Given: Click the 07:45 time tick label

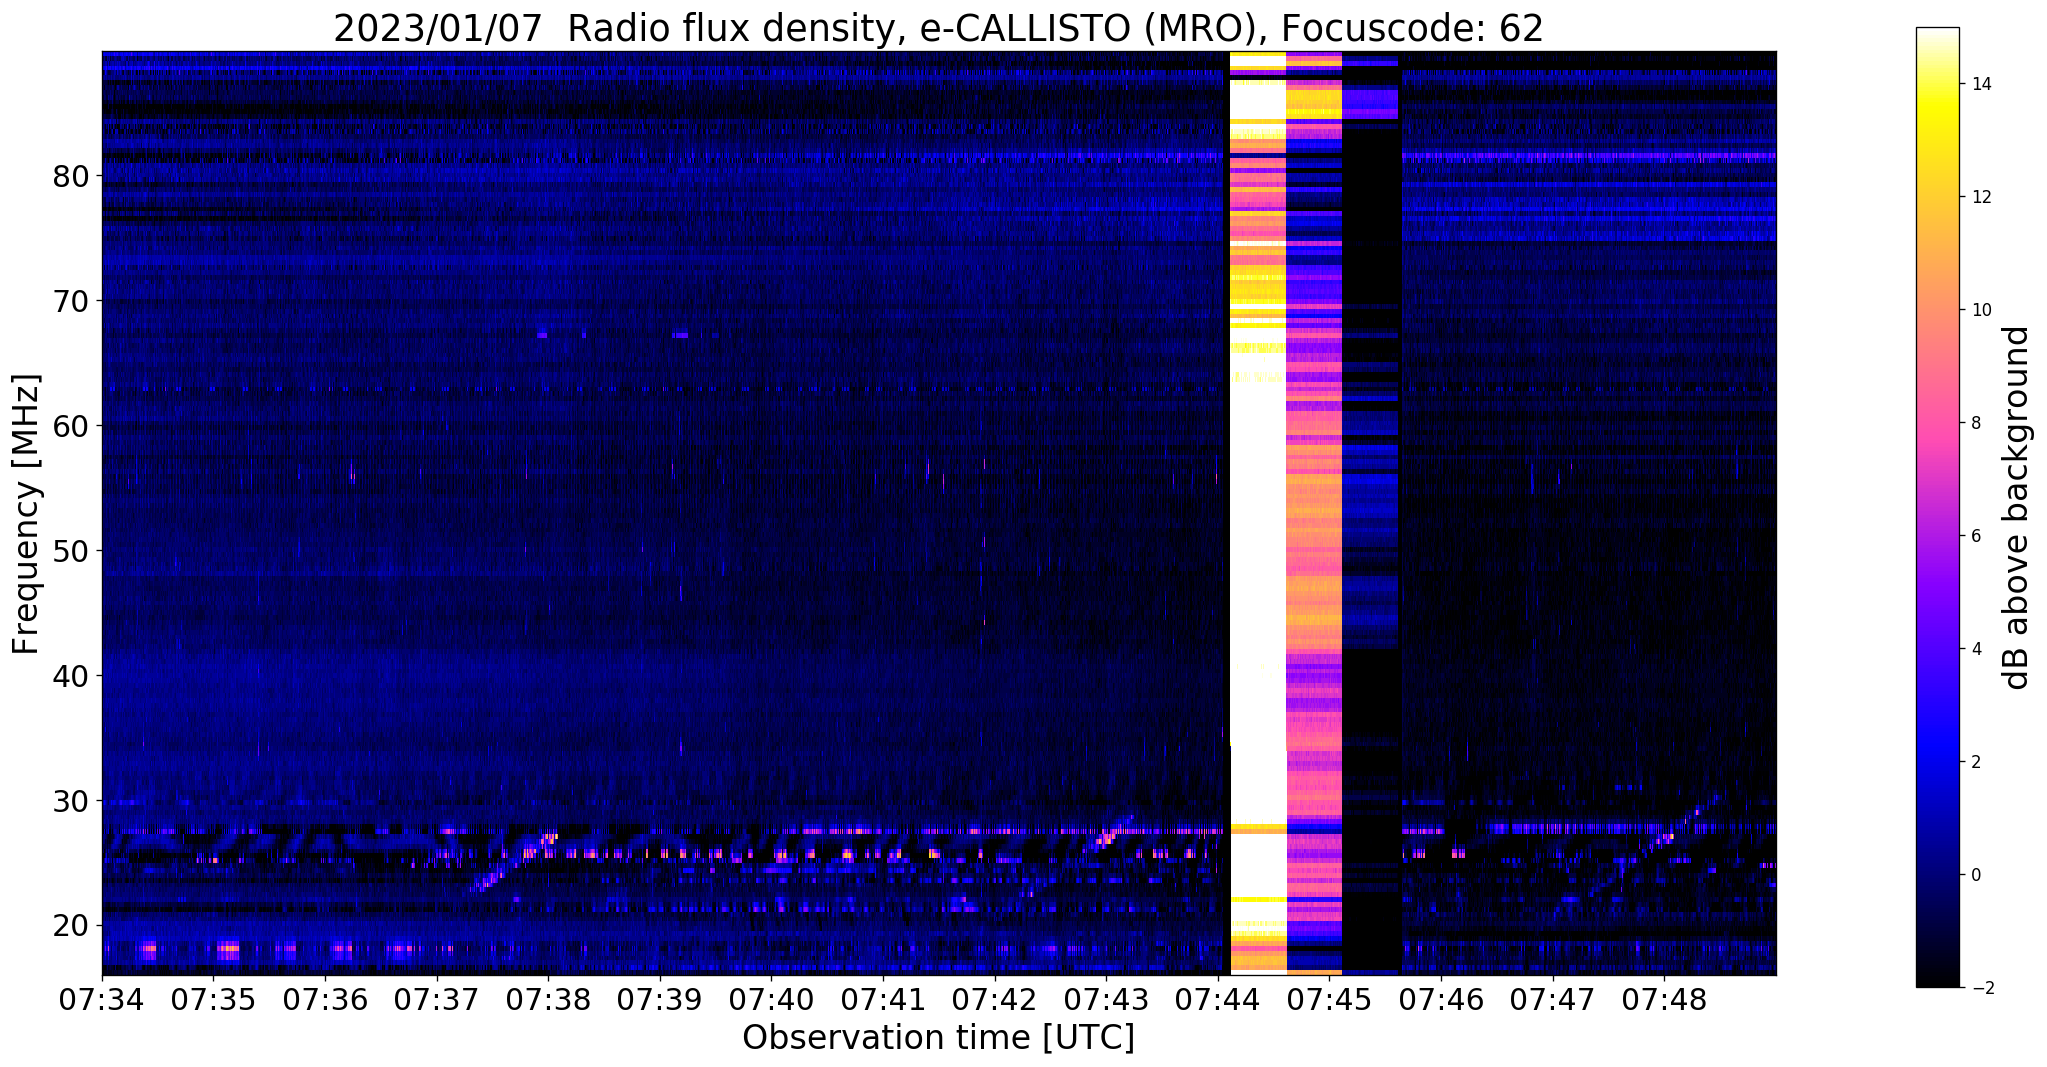Looking at the screenshot, I should coord(1328,999).
